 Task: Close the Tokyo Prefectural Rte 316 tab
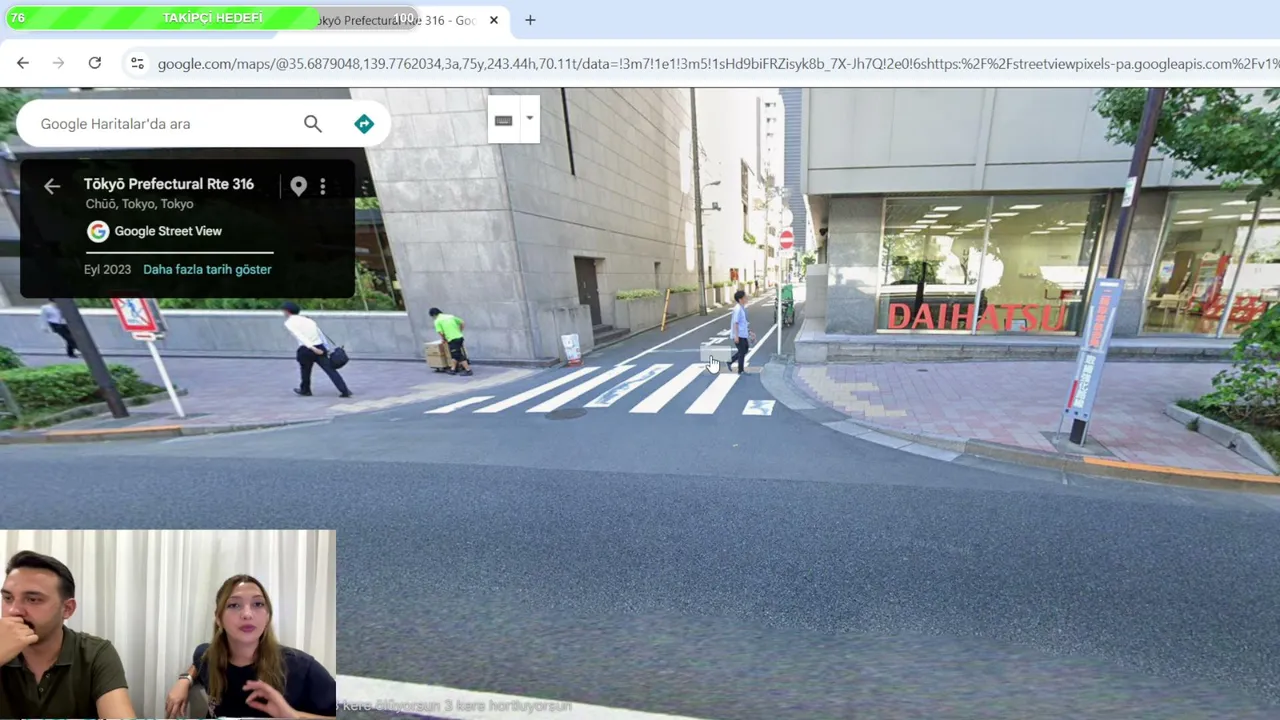point(494,20)
